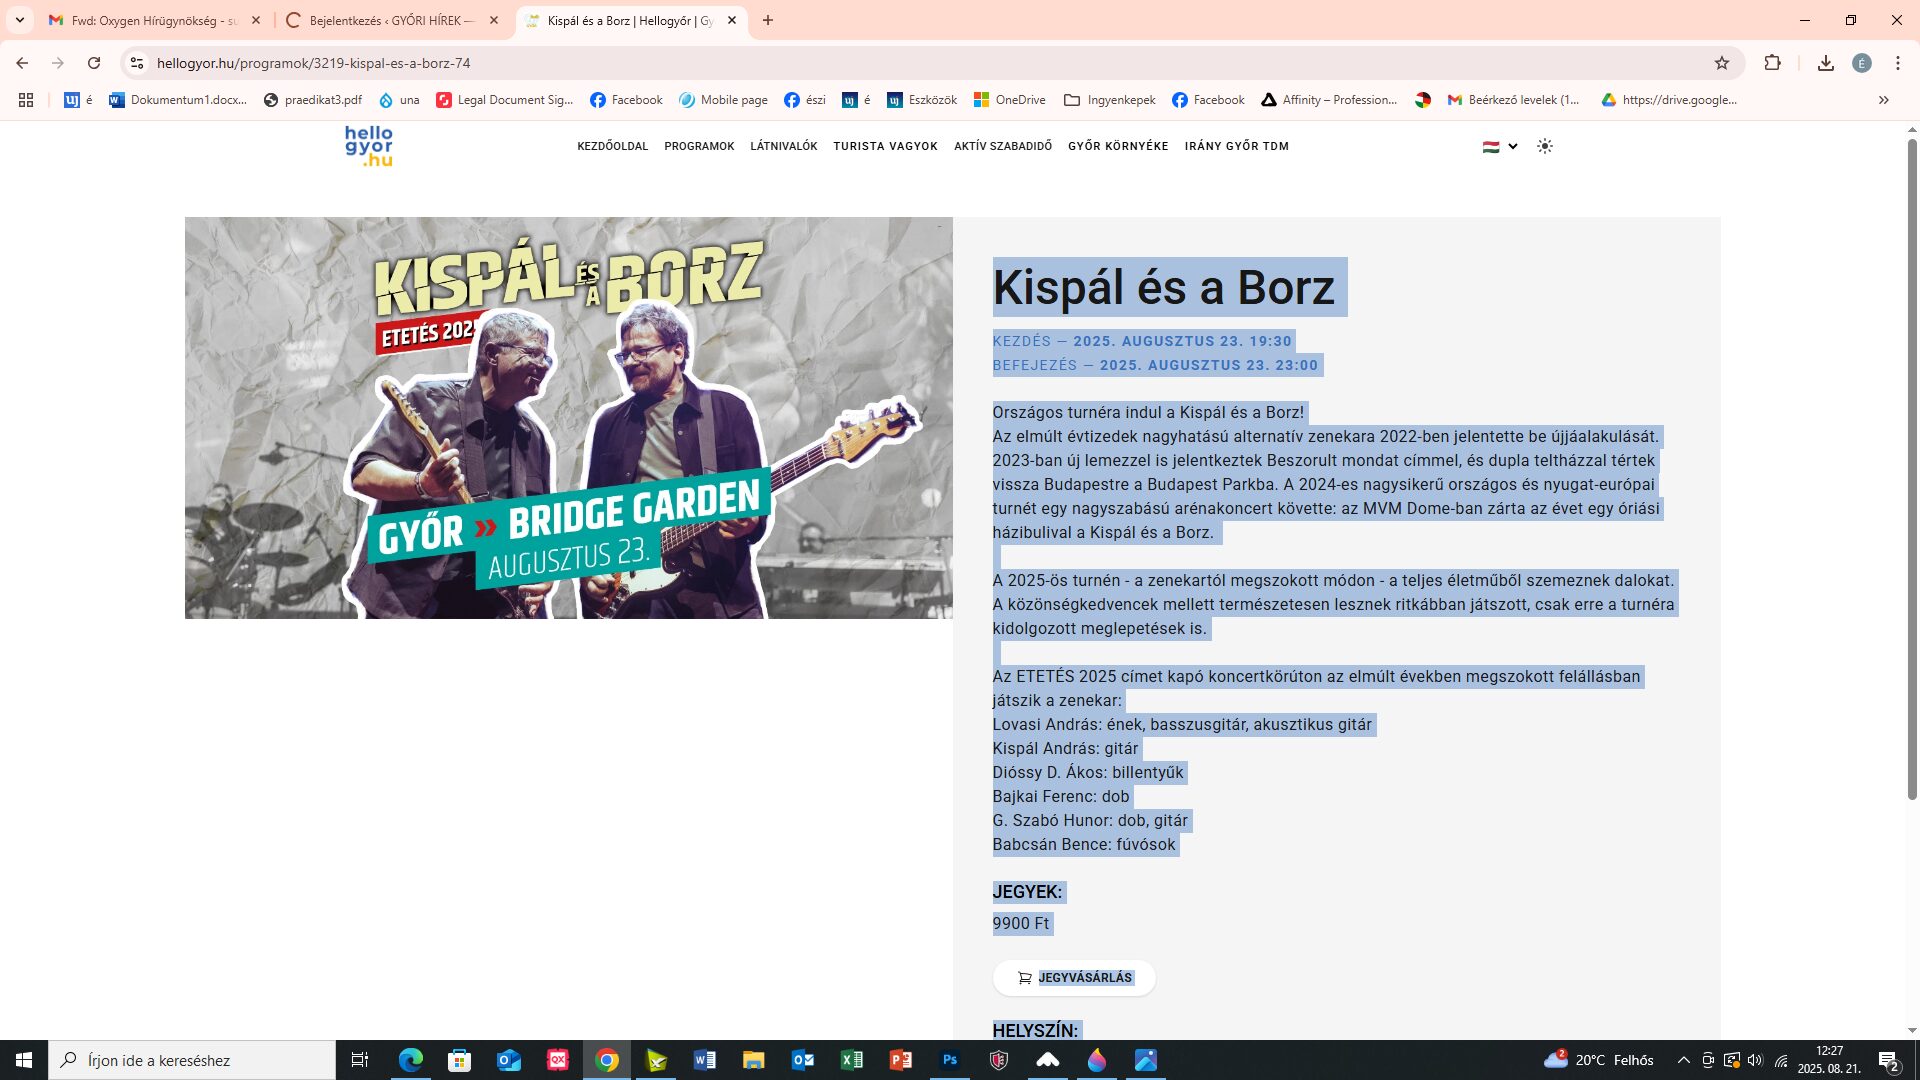This screenshot has width=1920, height=1080.
Task: Open the IRÁNY GYŐR TDM menu item
Action: click(x=1237, y=146)
